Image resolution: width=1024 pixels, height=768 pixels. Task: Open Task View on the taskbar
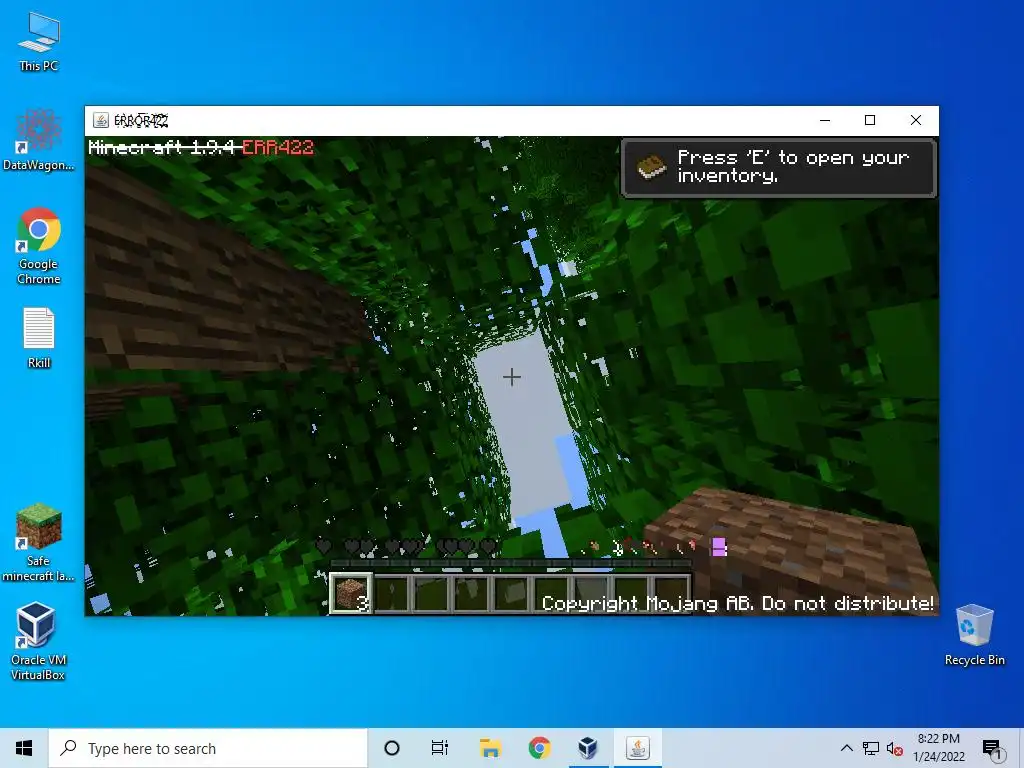(440, 748)
